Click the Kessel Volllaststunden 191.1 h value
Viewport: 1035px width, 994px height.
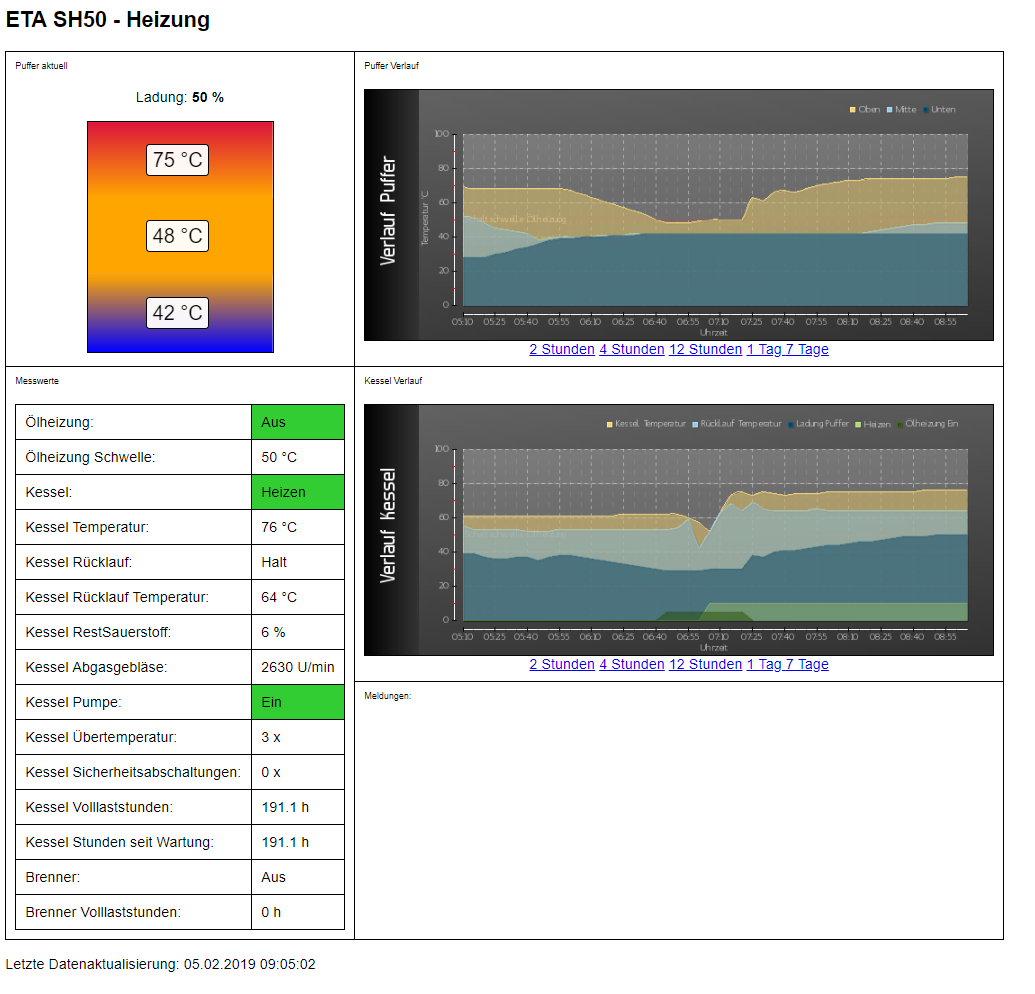pyautogui.click(x=298, y=807)
